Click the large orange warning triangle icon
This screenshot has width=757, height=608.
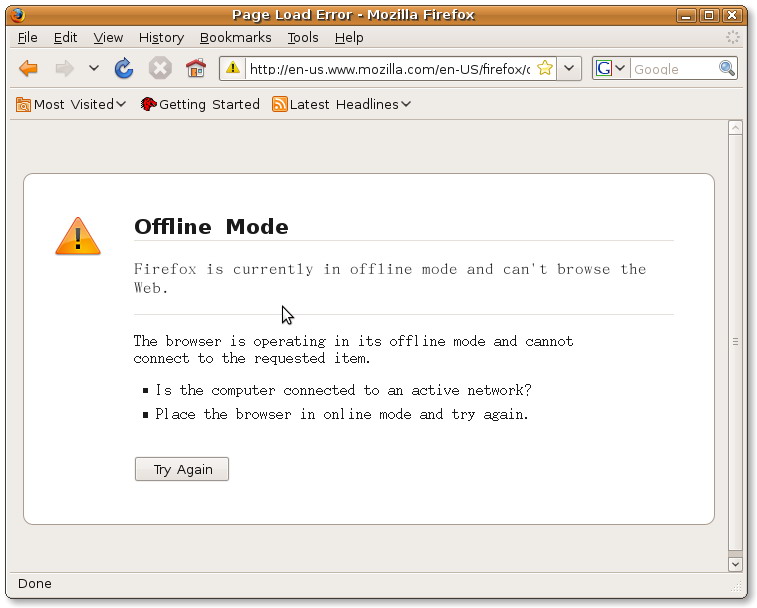[78, 236]
